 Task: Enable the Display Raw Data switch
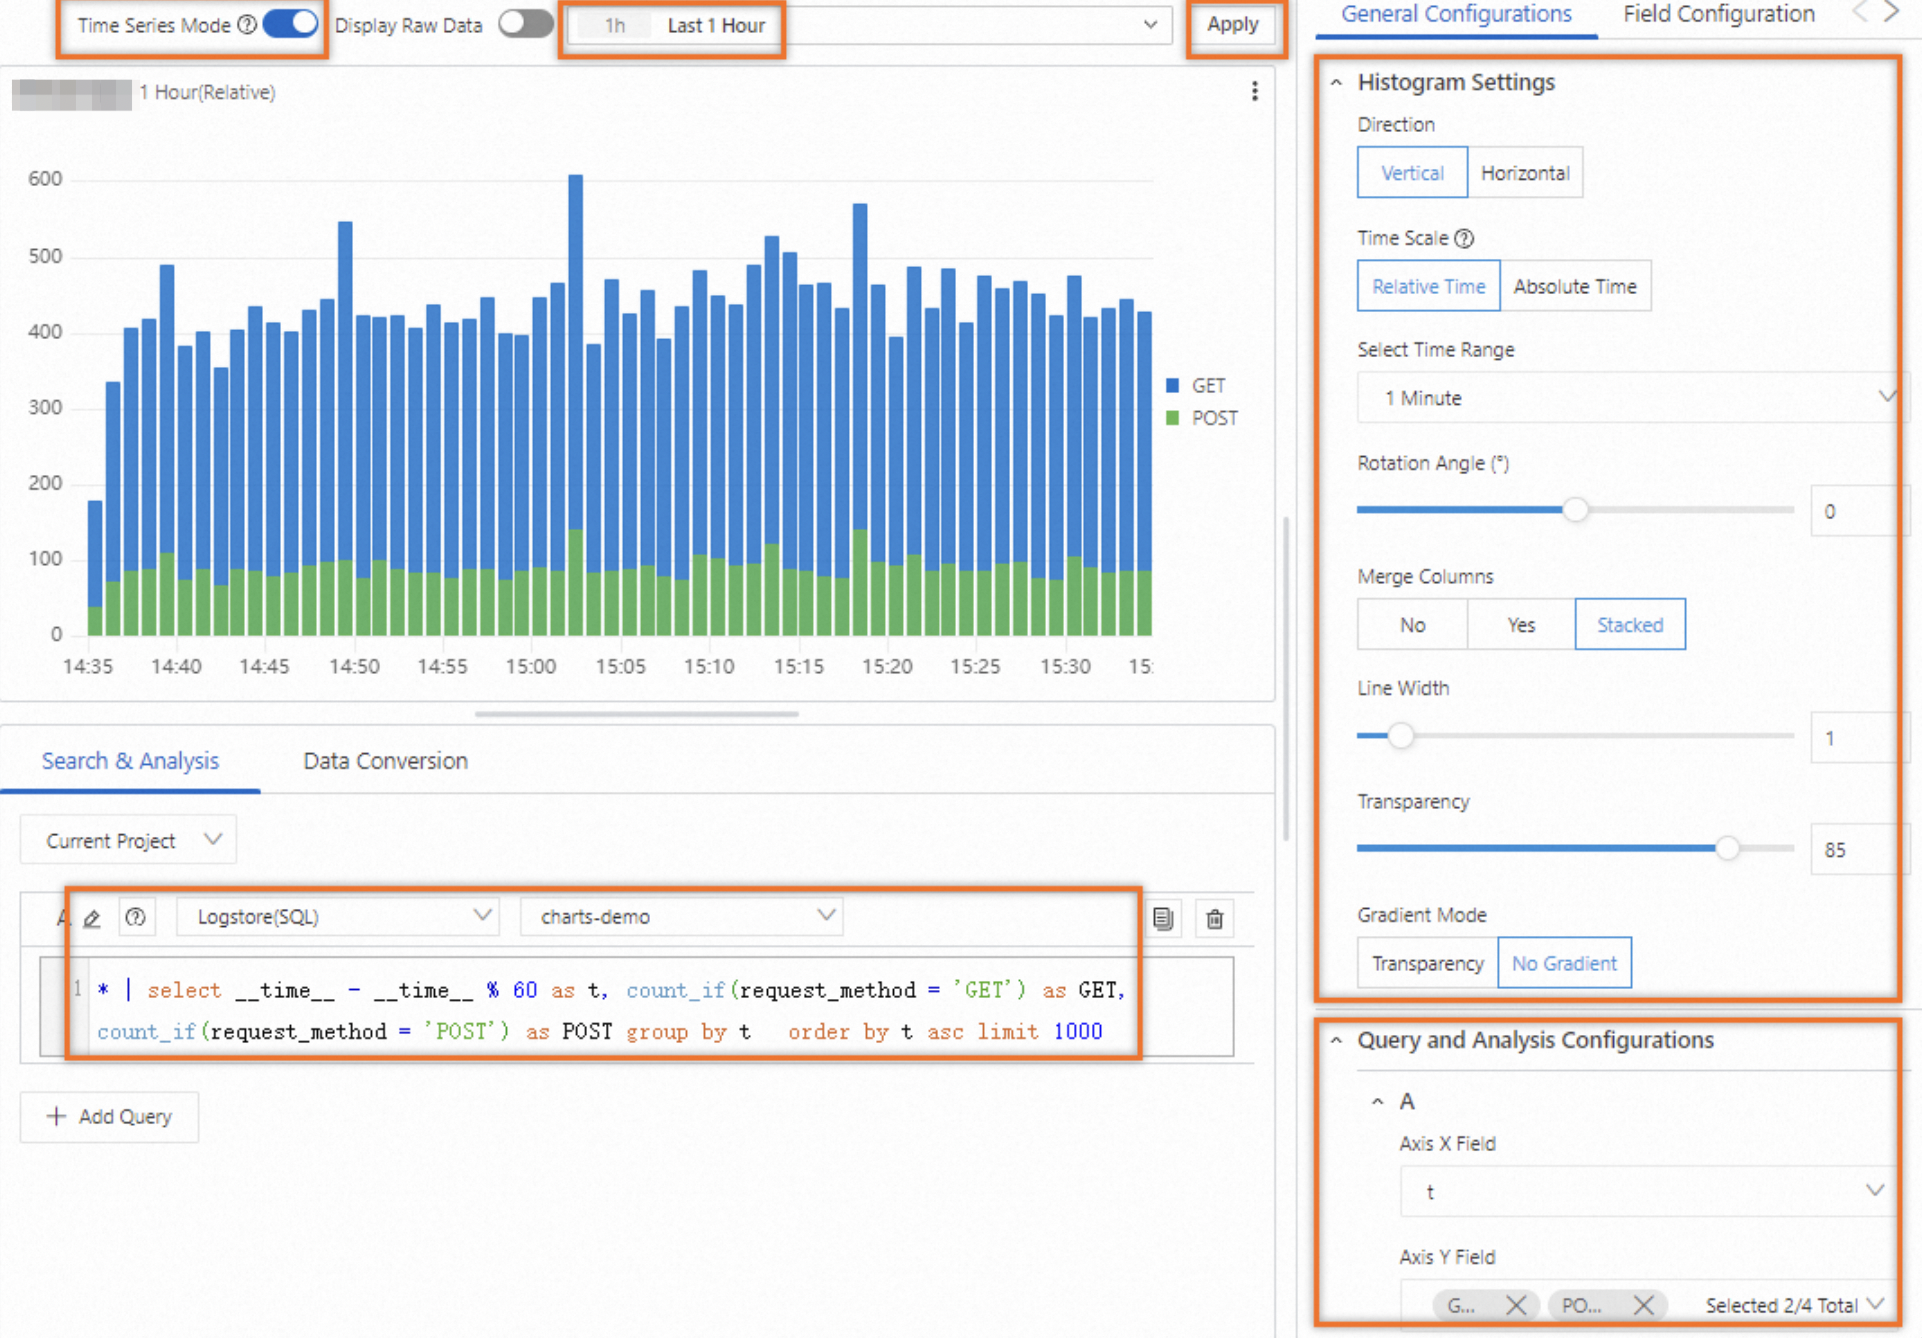pos(525,24)
